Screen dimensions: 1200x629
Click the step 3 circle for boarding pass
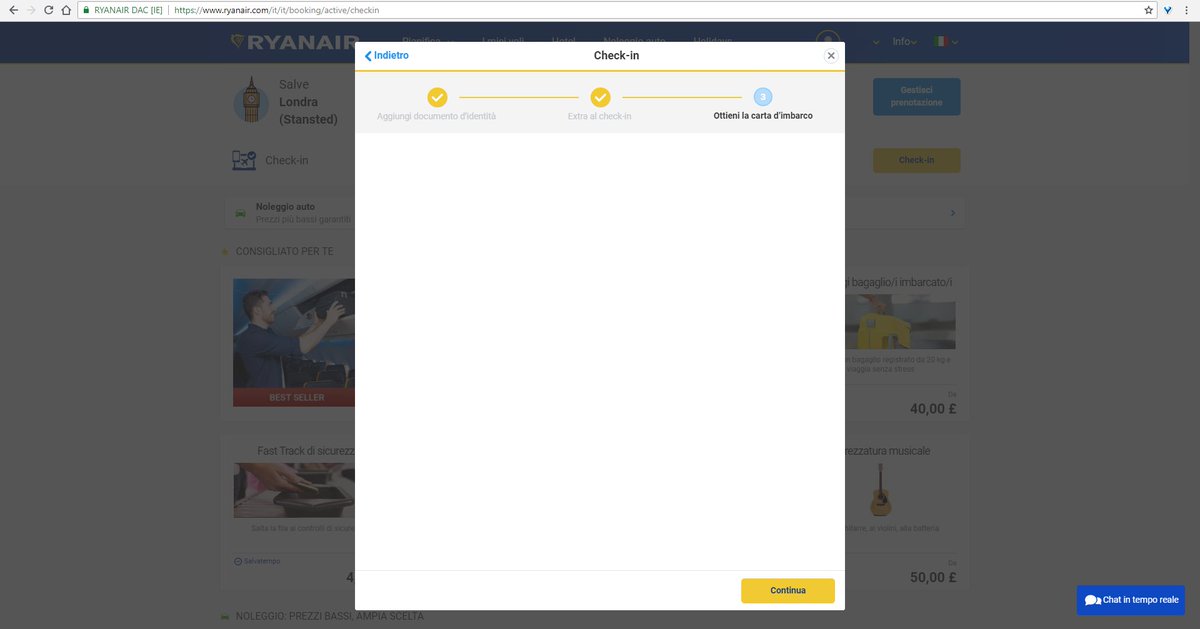click(x=763, y=97)
